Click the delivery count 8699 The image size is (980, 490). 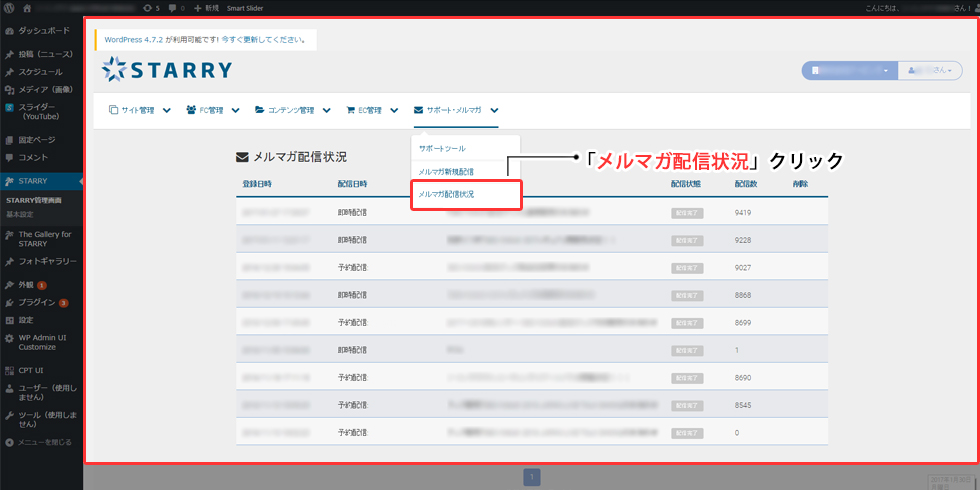(743, 322)
